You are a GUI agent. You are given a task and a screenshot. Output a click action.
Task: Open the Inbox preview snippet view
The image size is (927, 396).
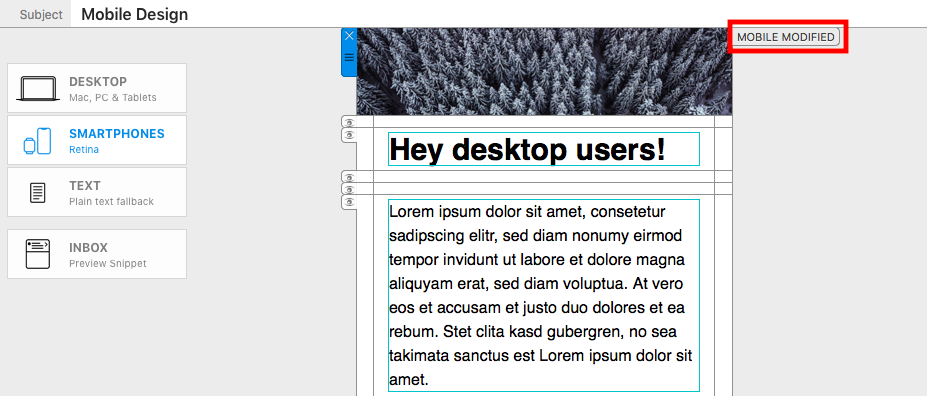tap(97, 254)
